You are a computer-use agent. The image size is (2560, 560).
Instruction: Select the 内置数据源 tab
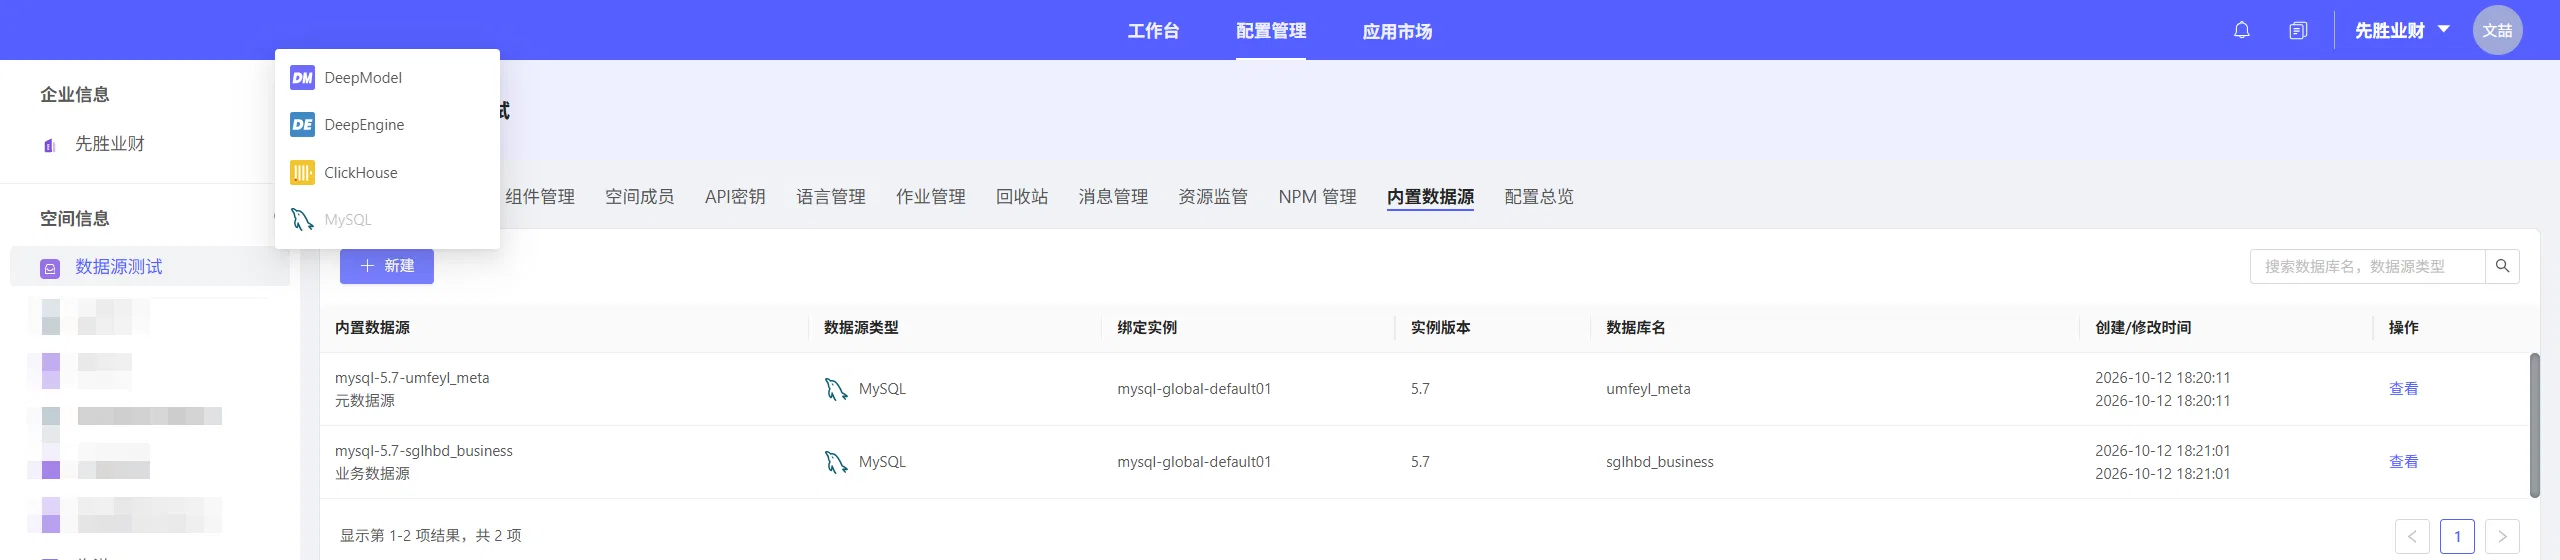pos(1430,197)
